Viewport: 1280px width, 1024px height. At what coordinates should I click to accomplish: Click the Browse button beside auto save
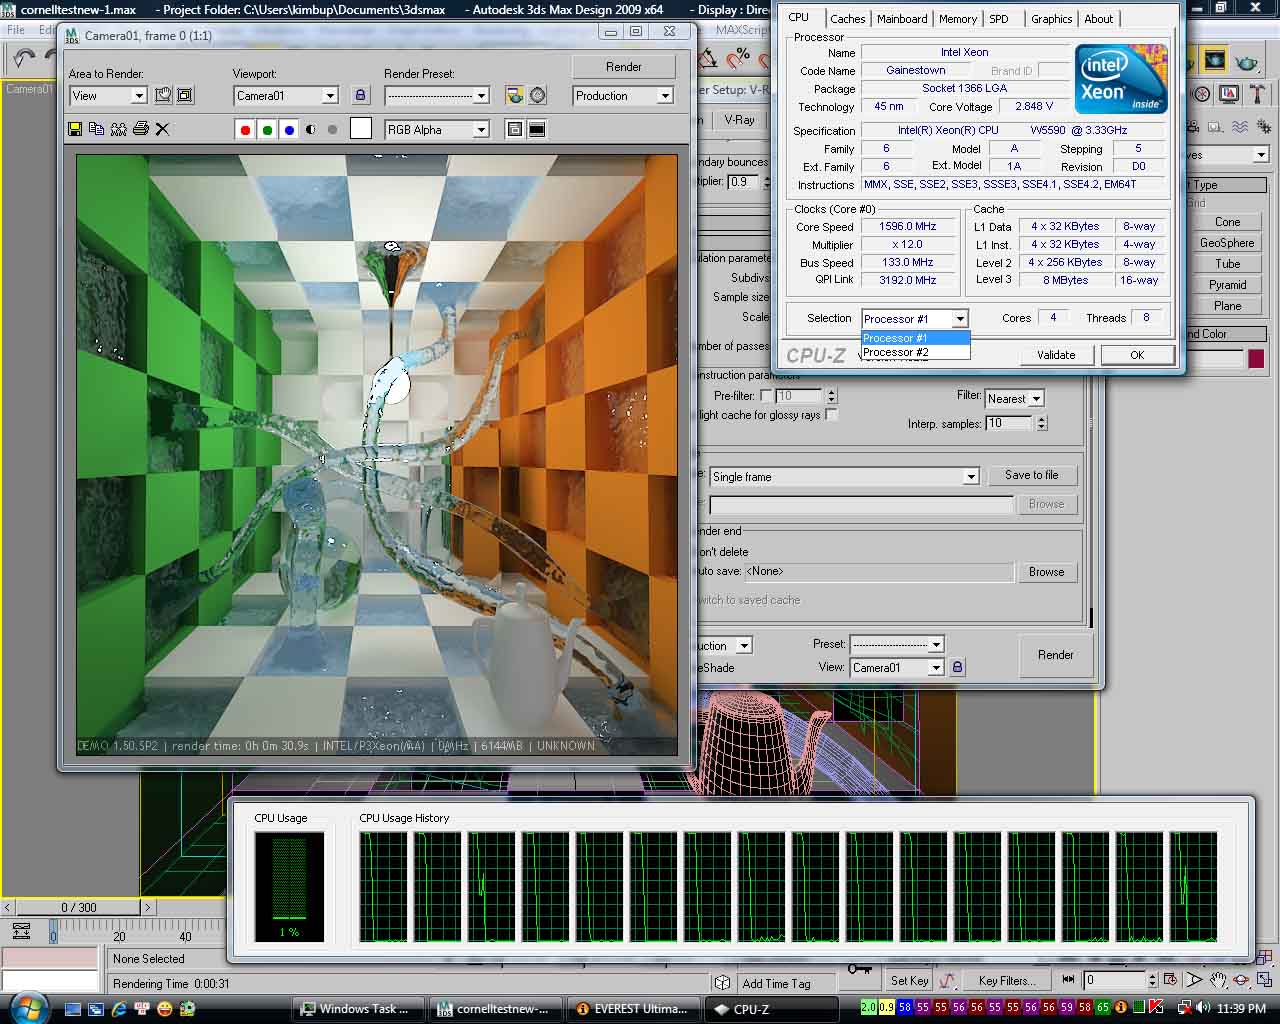point(1046,572)
